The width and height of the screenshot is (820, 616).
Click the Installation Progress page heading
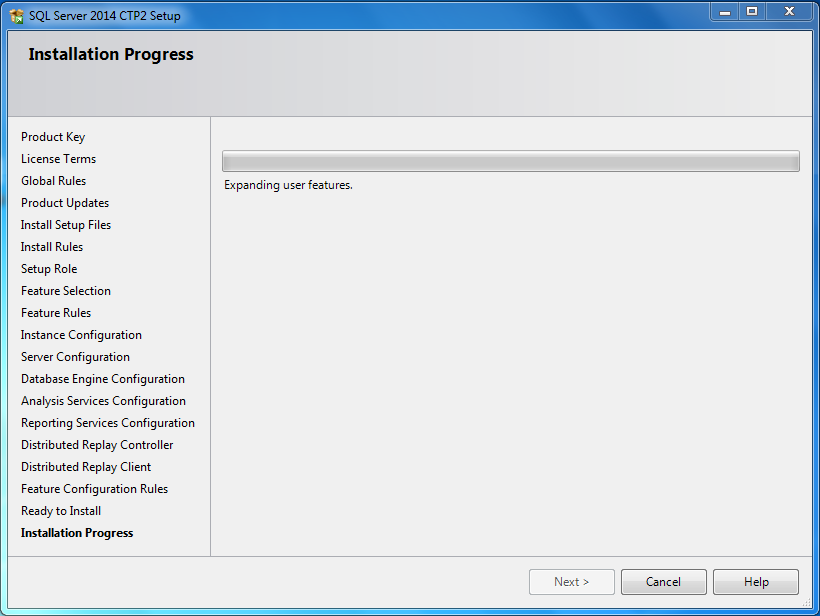click(111, 54)
